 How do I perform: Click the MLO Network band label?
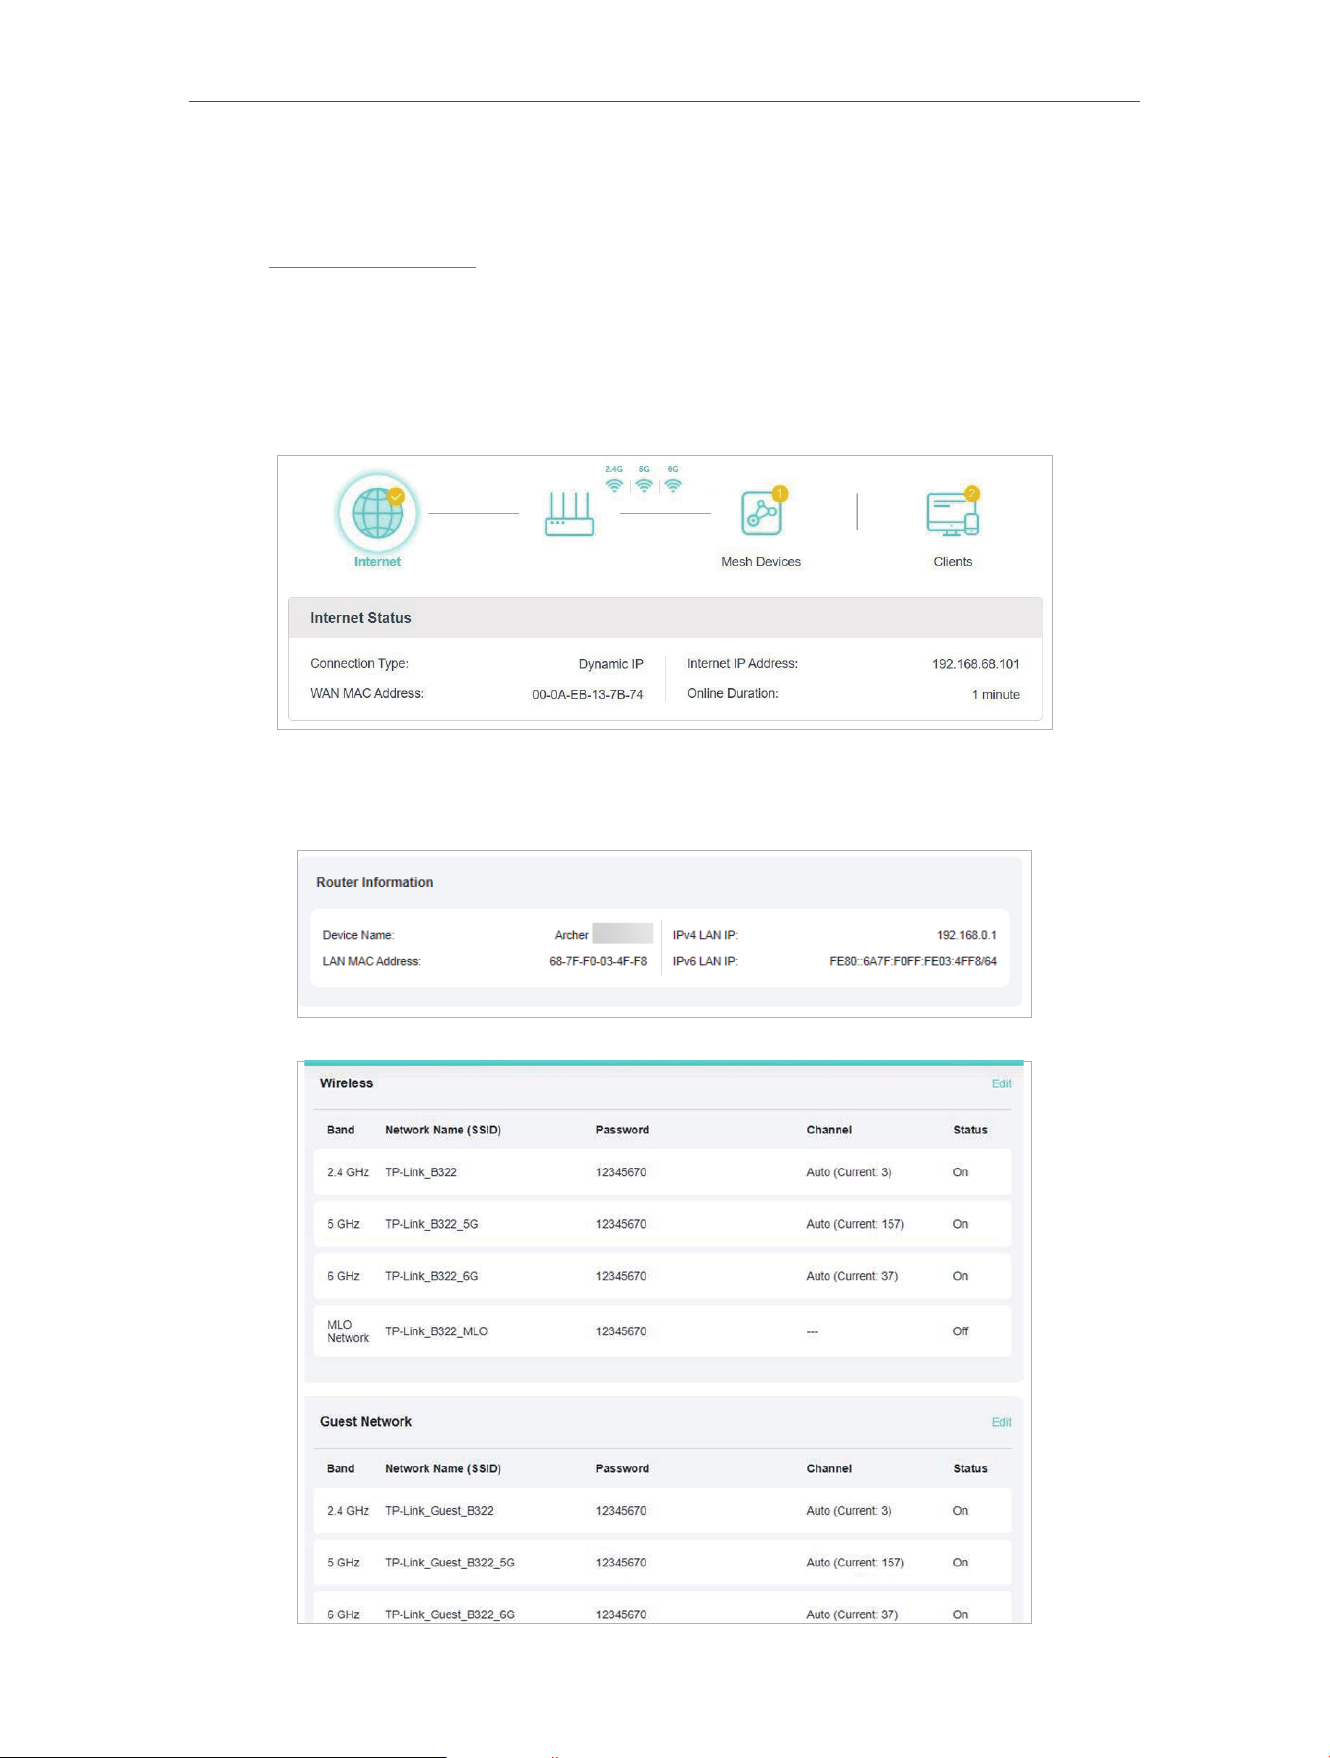point(348,1331)
